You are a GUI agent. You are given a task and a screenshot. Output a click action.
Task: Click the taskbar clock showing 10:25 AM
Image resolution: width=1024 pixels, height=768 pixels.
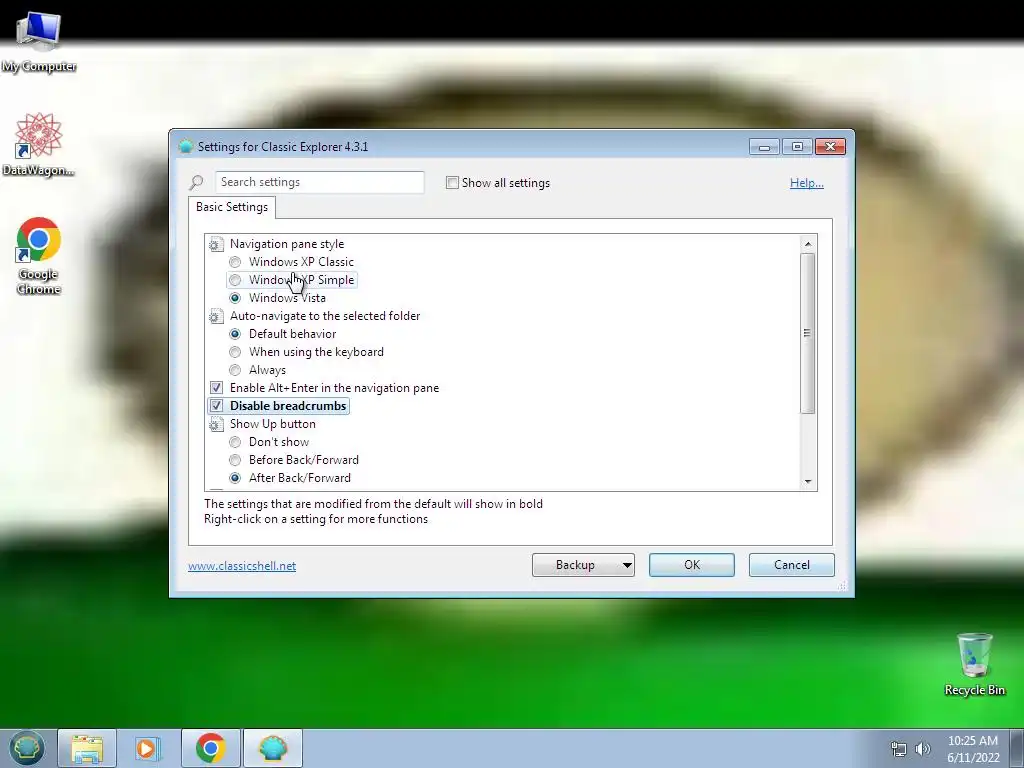click(973, 749)
